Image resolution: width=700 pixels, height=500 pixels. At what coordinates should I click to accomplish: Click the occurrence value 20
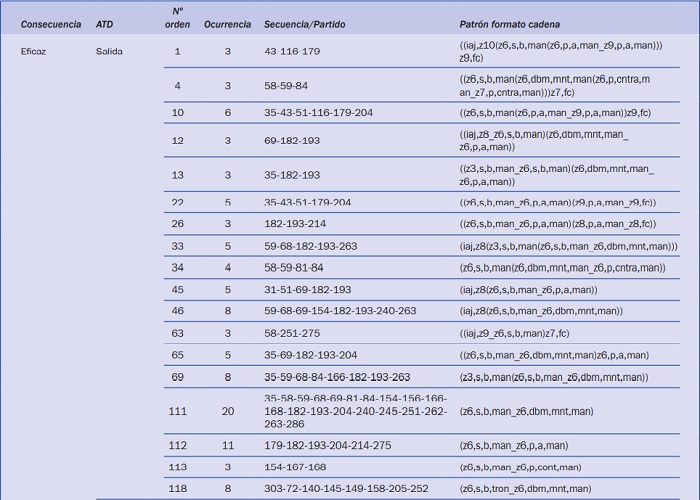click(x=227, y=411)
